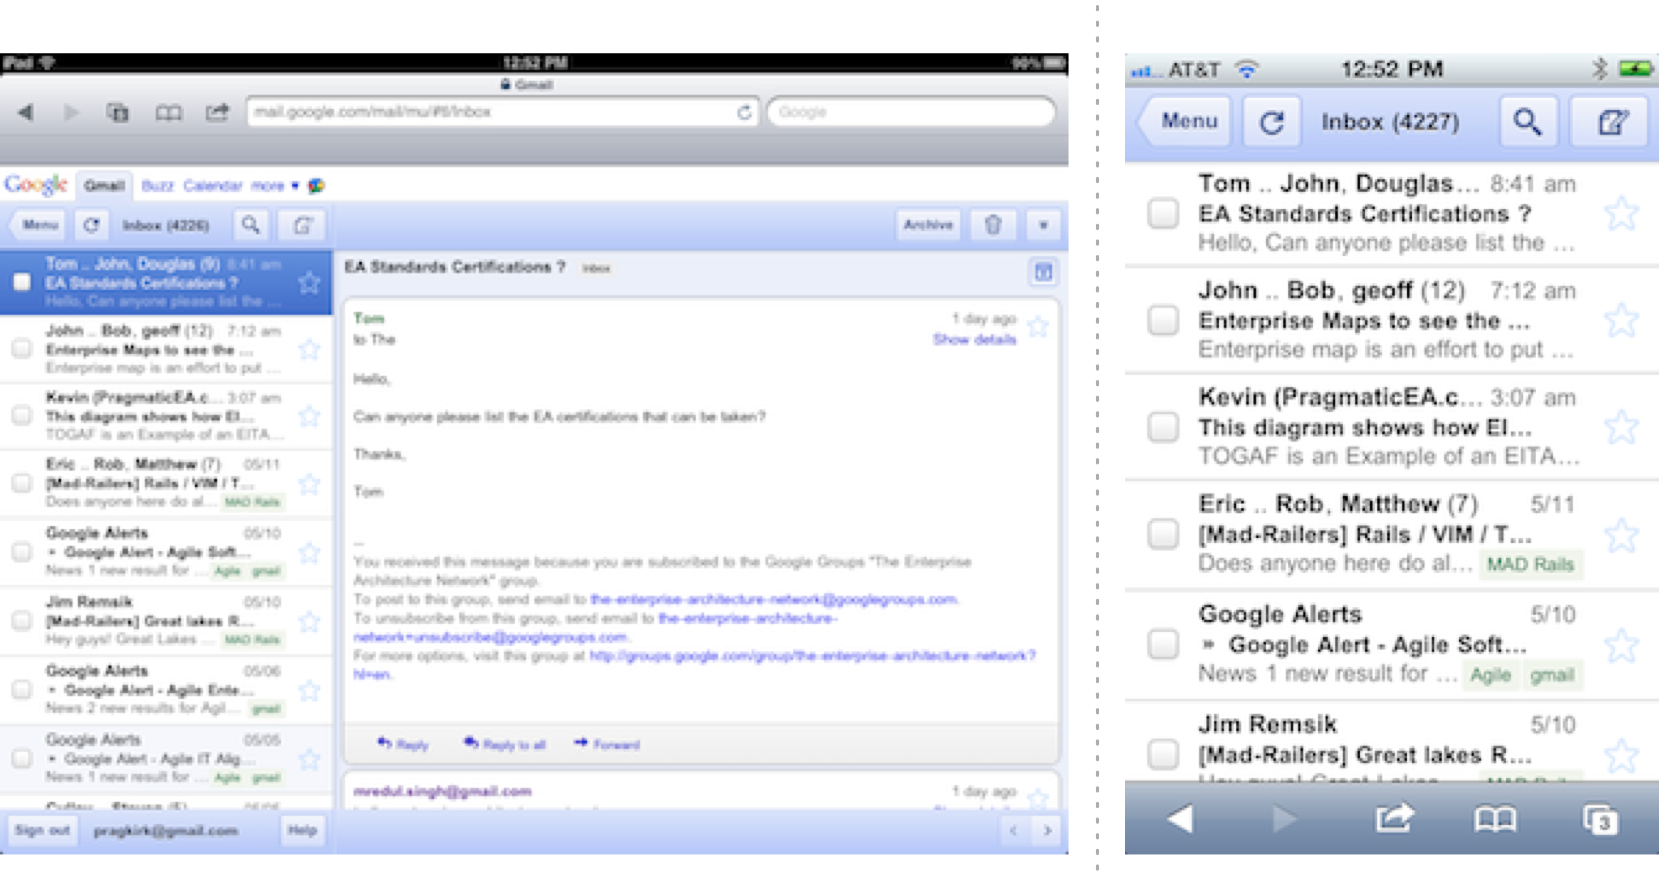Viewport: 1659px width, 884px height.
Task: Check iPhone Kevin PragmaticEA checkbox
Action: point(1162,427)
